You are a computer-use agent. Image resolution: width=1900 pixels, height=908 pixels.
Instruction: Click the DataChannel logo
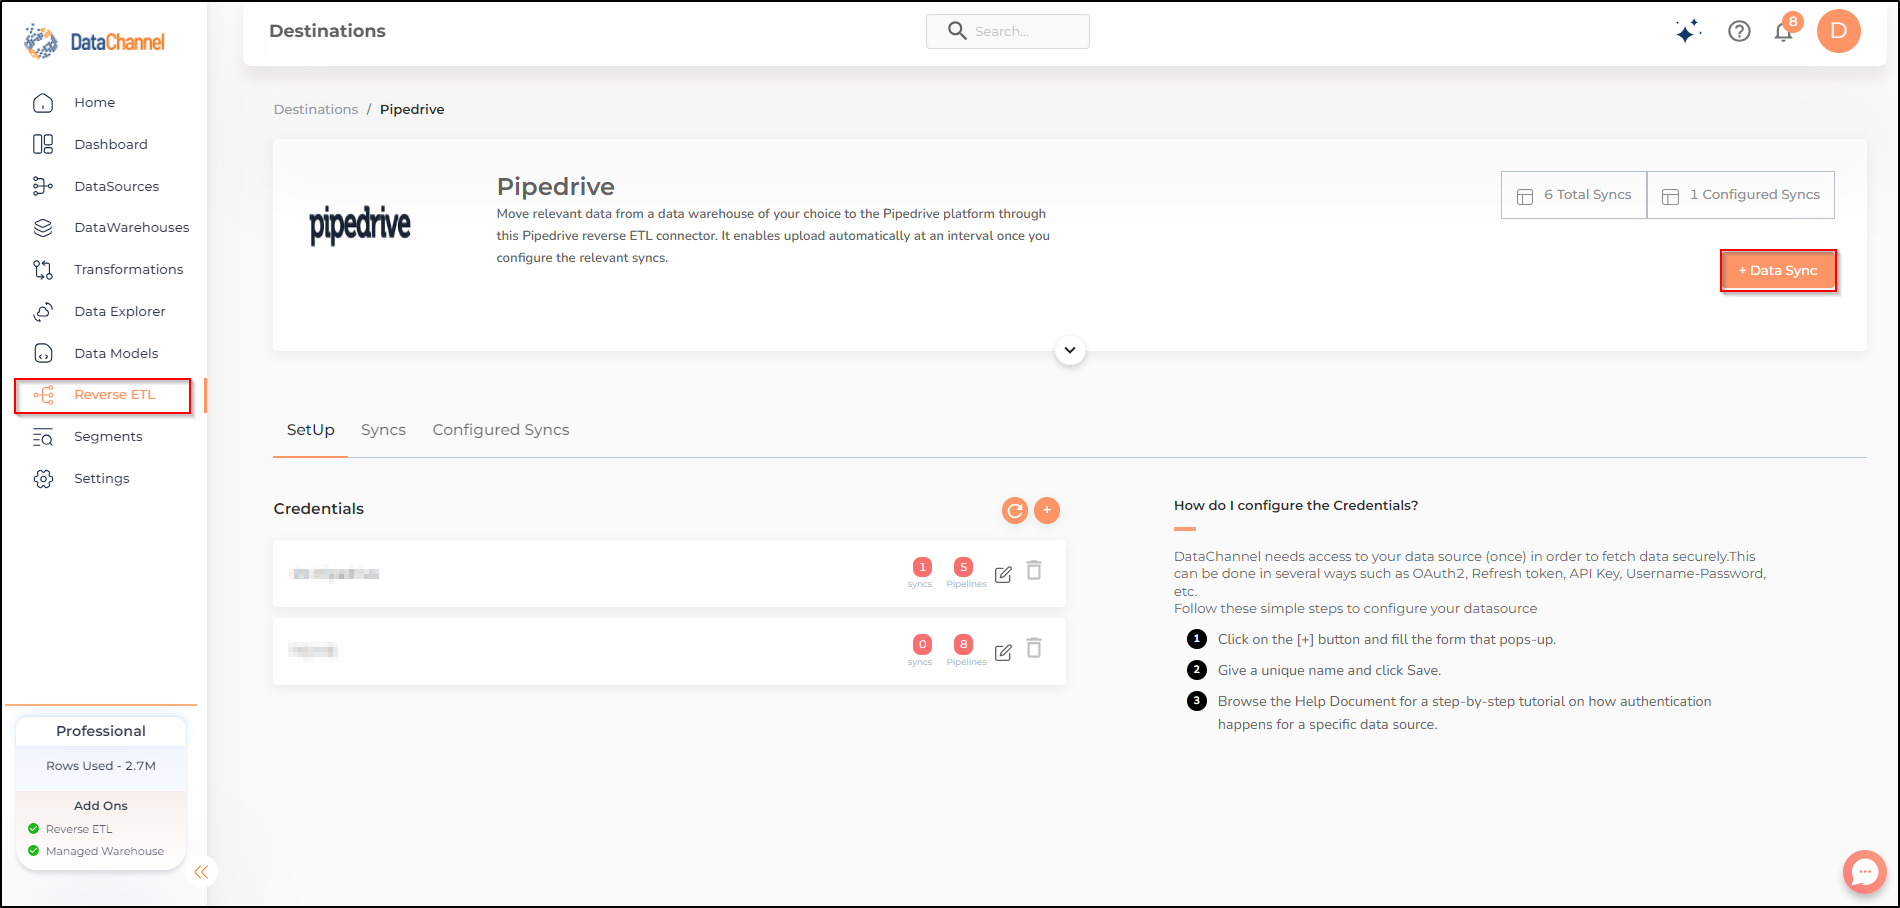[x=95, y=42]
